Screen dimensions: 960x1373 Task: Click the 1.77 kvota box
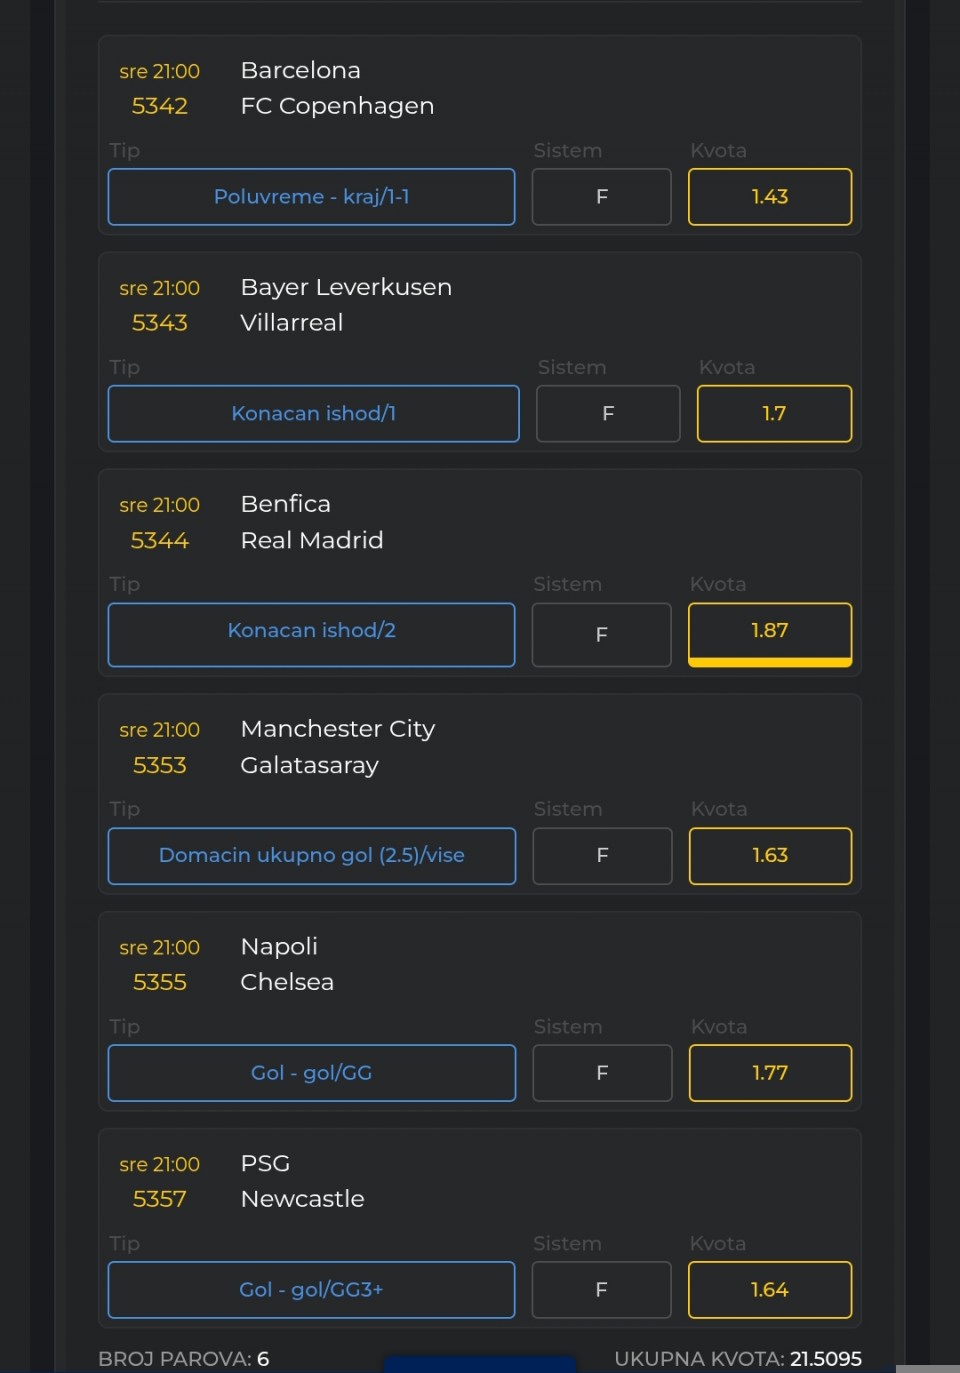tap(770, 1073)
